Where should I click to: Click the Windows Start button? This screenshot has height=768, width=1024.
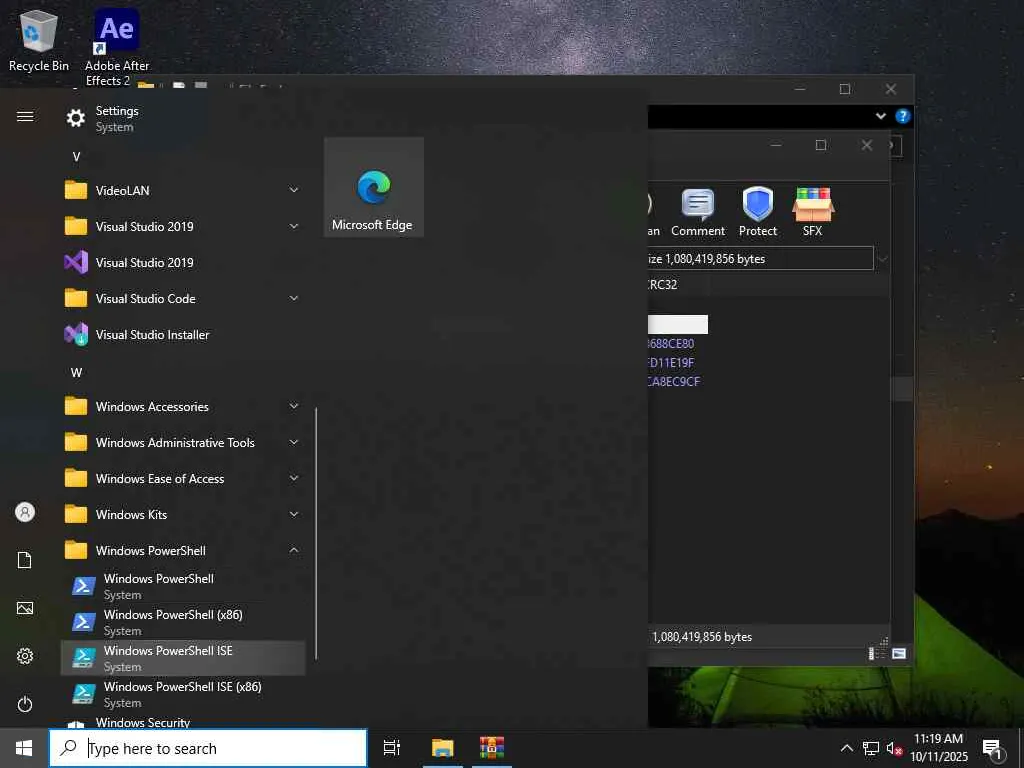pyautogui.click(x=24, y=748)
